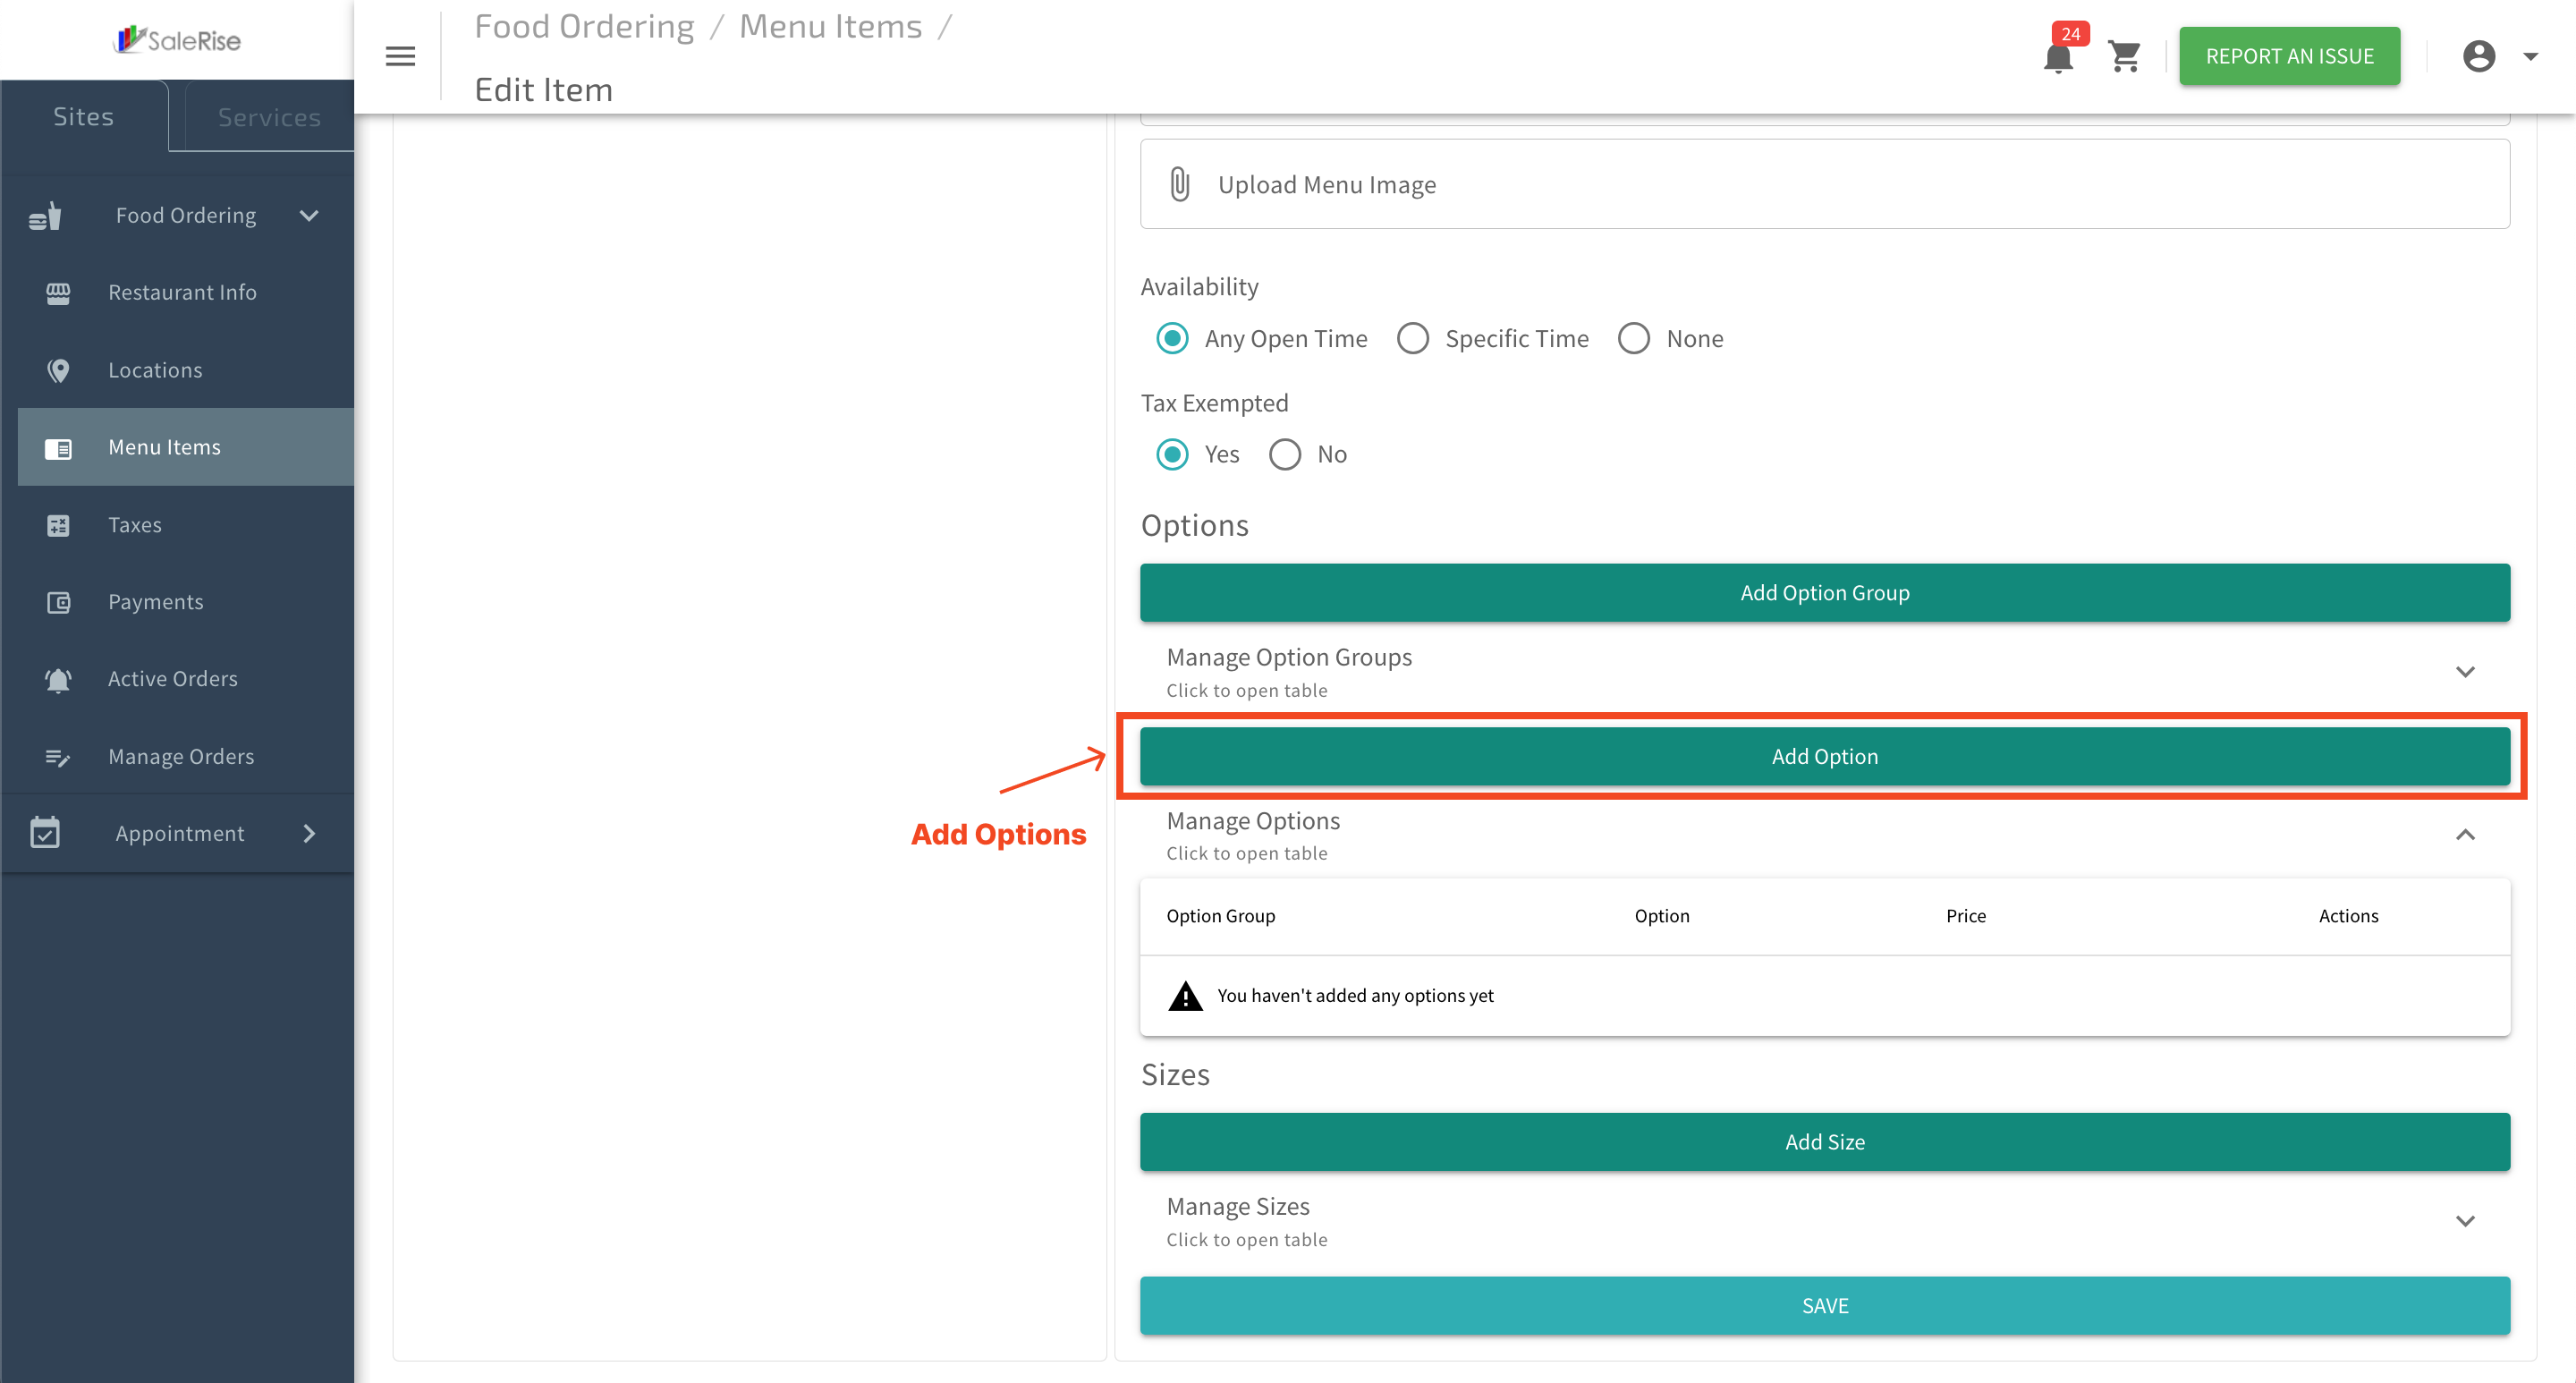
Task: Click the Payments wallet icon
Action: click(58, 602)
